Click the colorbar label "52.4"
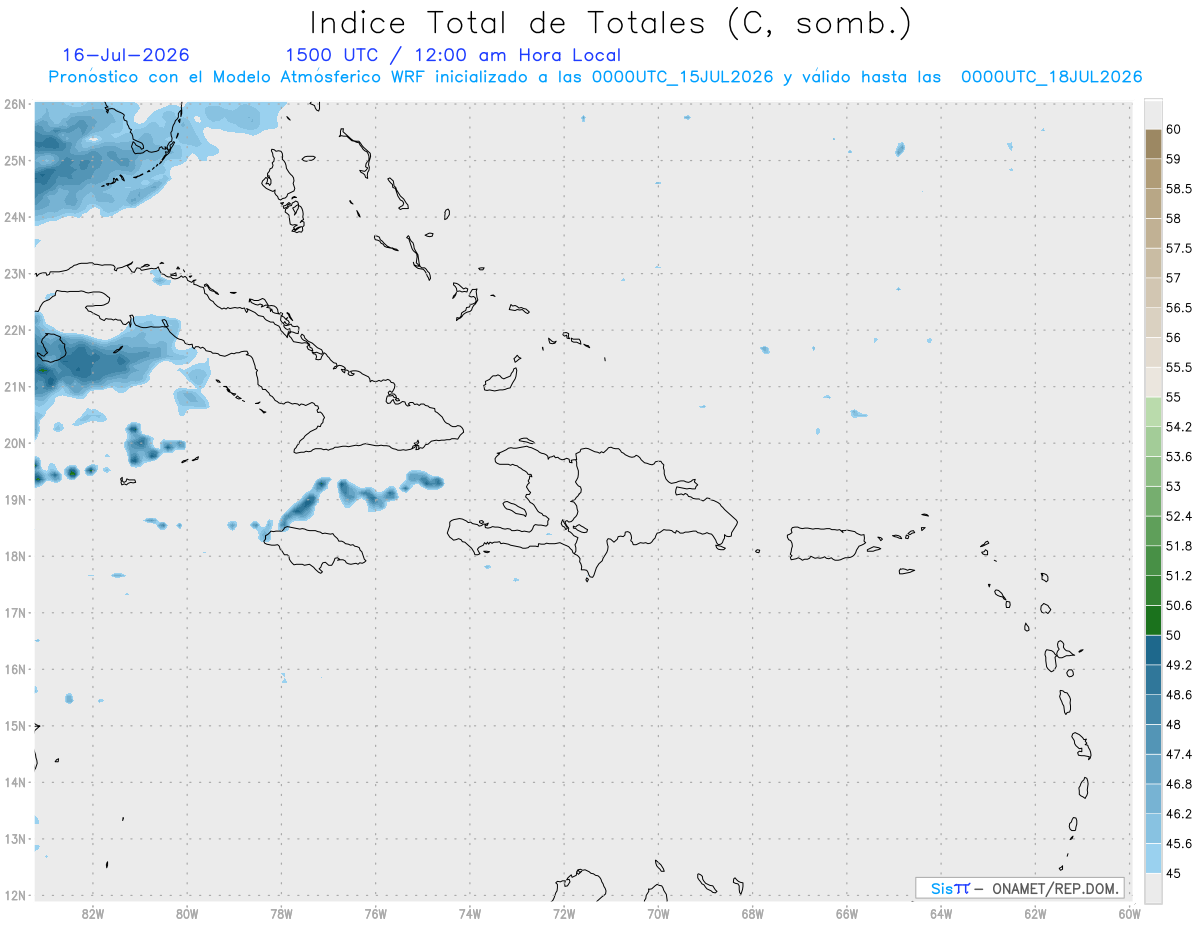The image size is (1200, 927). click(1178, 516)
